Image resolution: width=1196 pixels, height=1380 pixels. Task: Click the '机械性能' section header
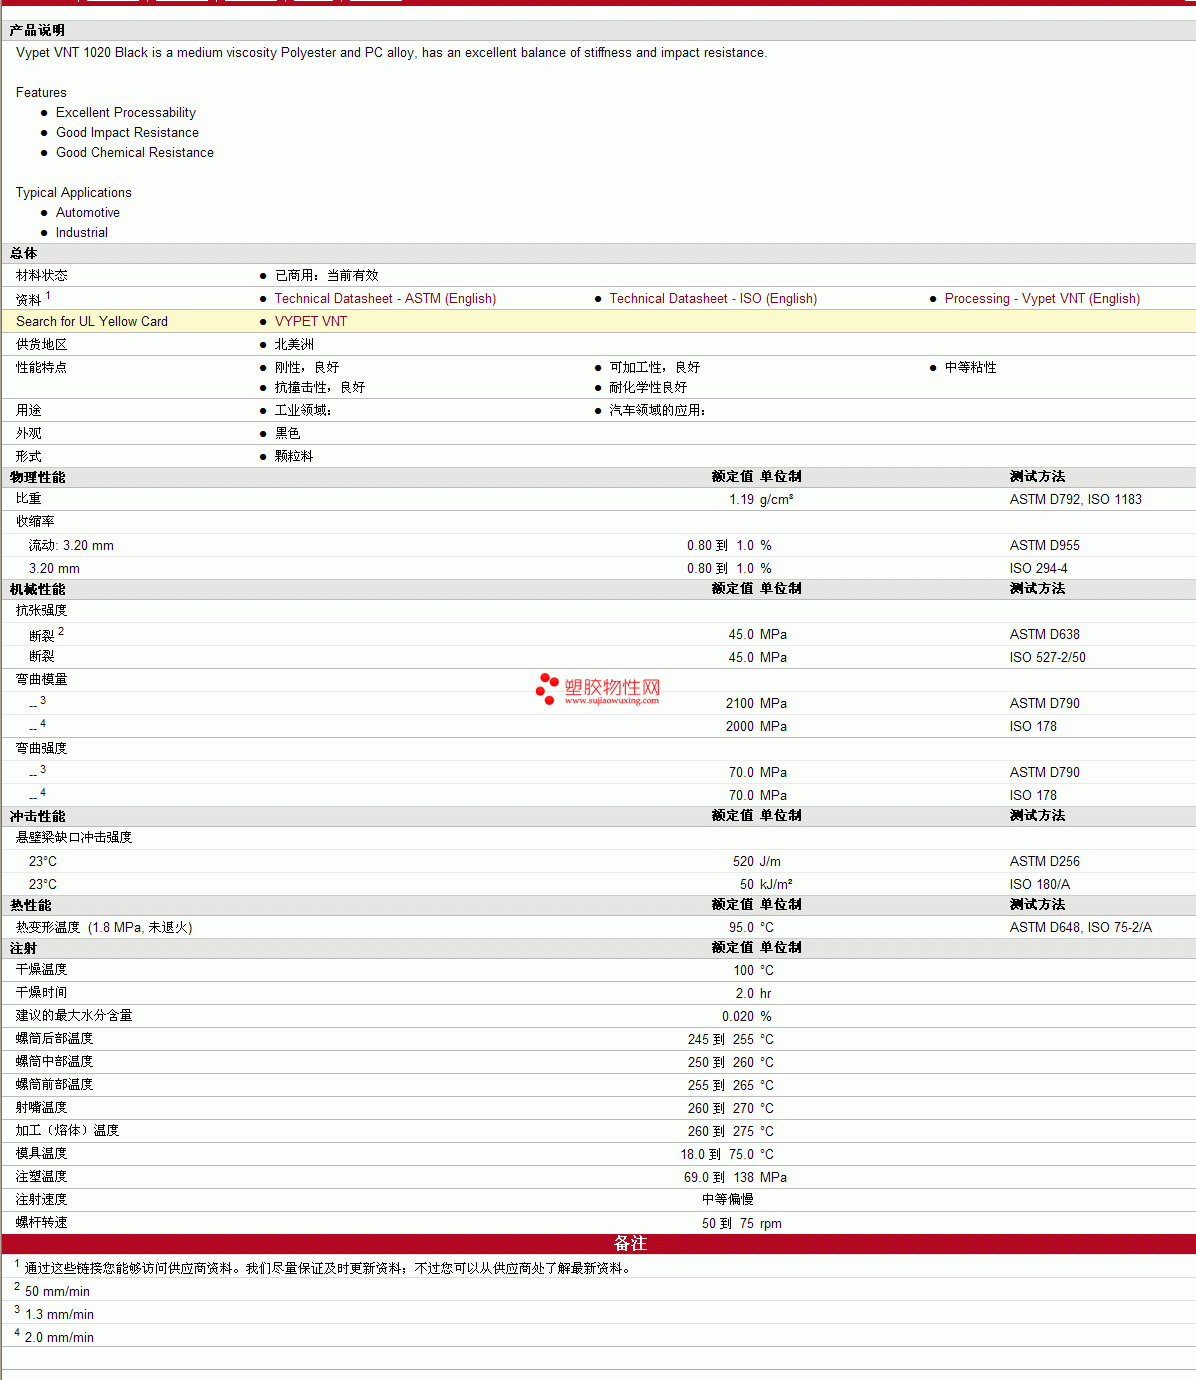click(x=38, y=589)
